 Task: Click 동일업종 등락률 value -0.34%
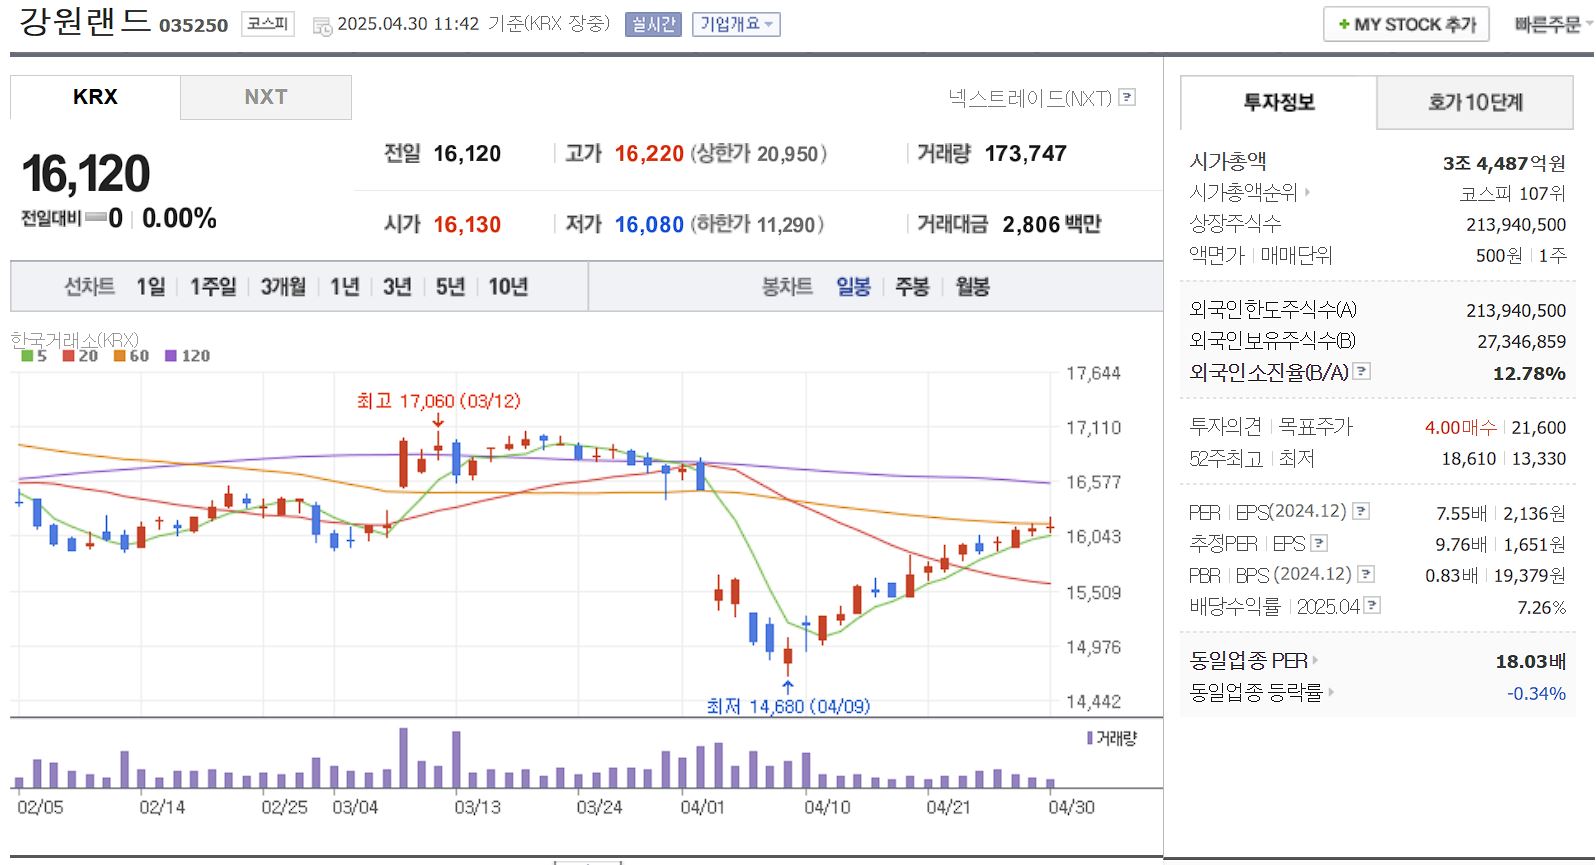click(x=1536, y=694)
